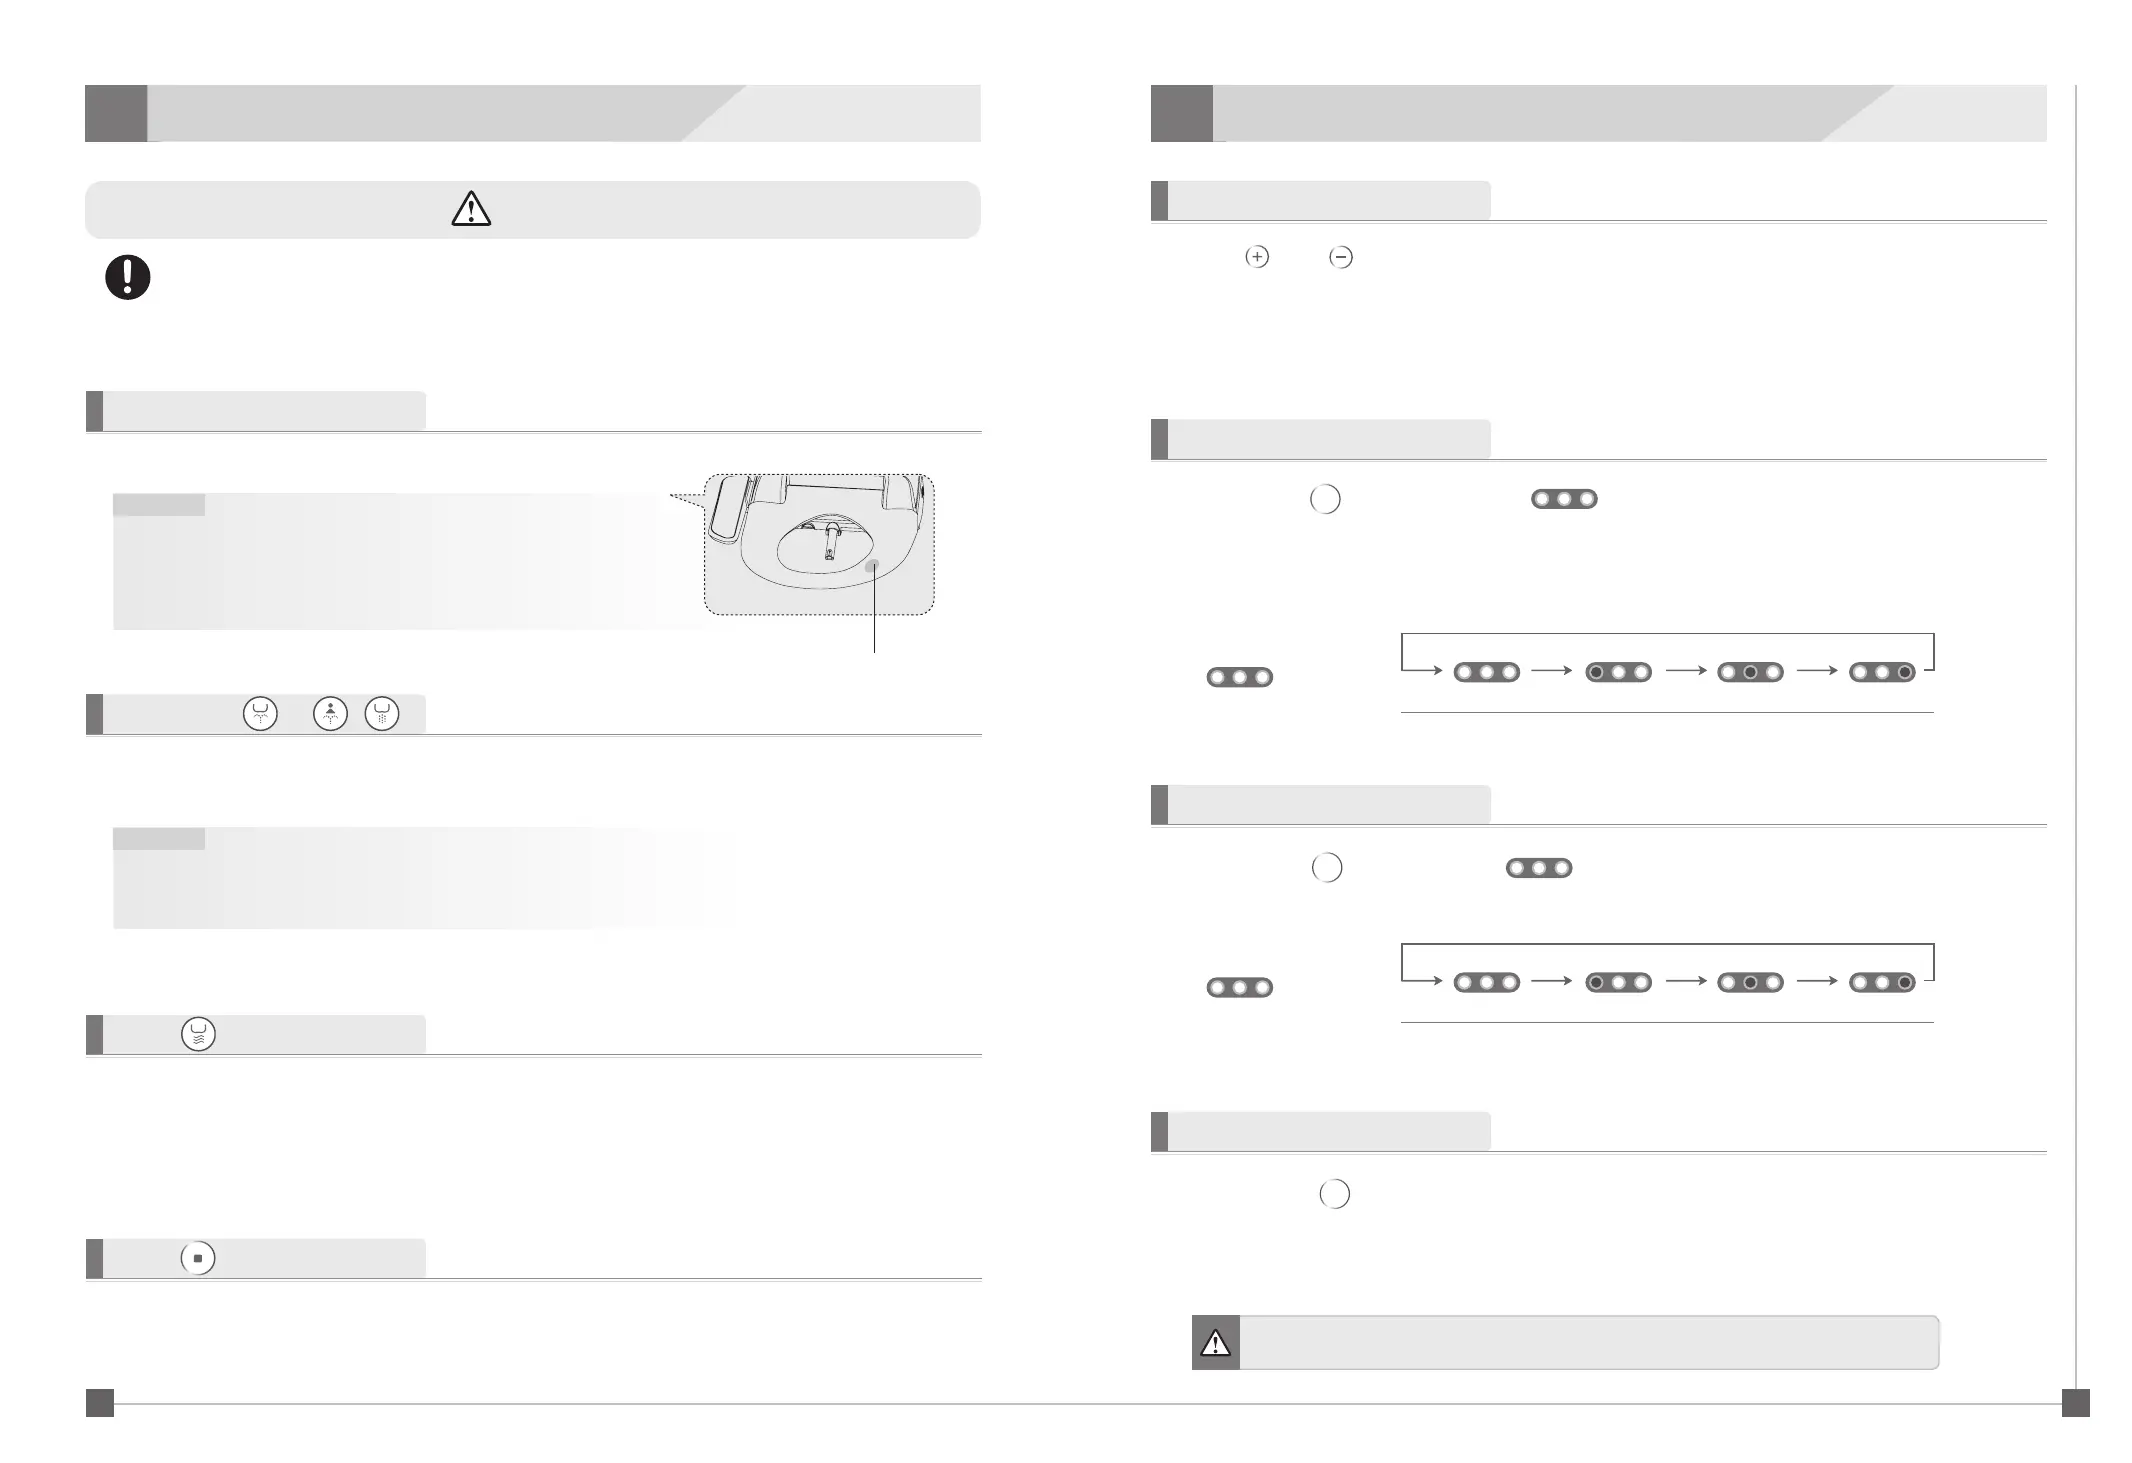Click the lower-sequence indicator with left LED dark

[x=1618, y=982]
